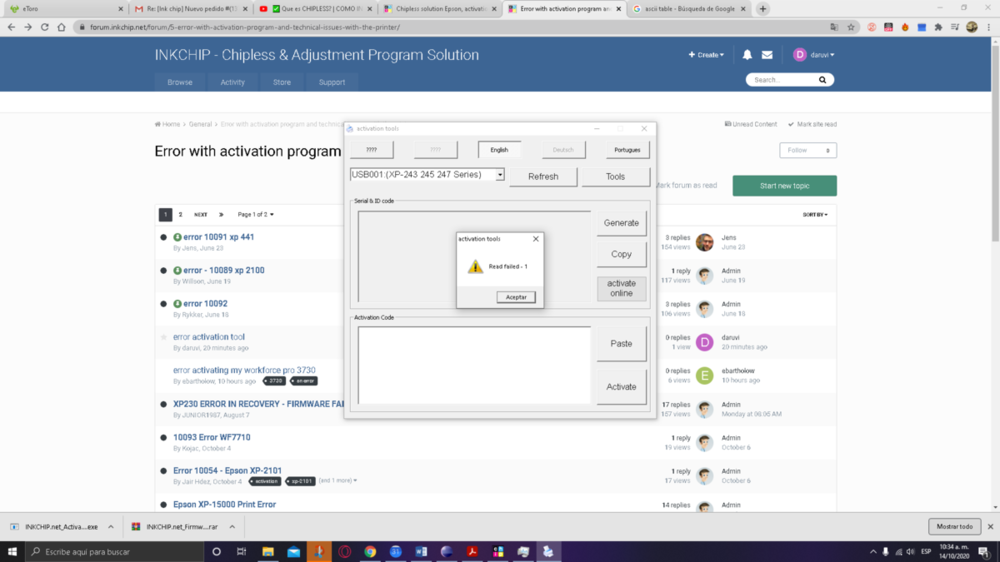The height and width of the screenshot is (562, 1000).
Task: Open new browser tab with plus icon
Action: pyautogui.click(x=763, y=9)
